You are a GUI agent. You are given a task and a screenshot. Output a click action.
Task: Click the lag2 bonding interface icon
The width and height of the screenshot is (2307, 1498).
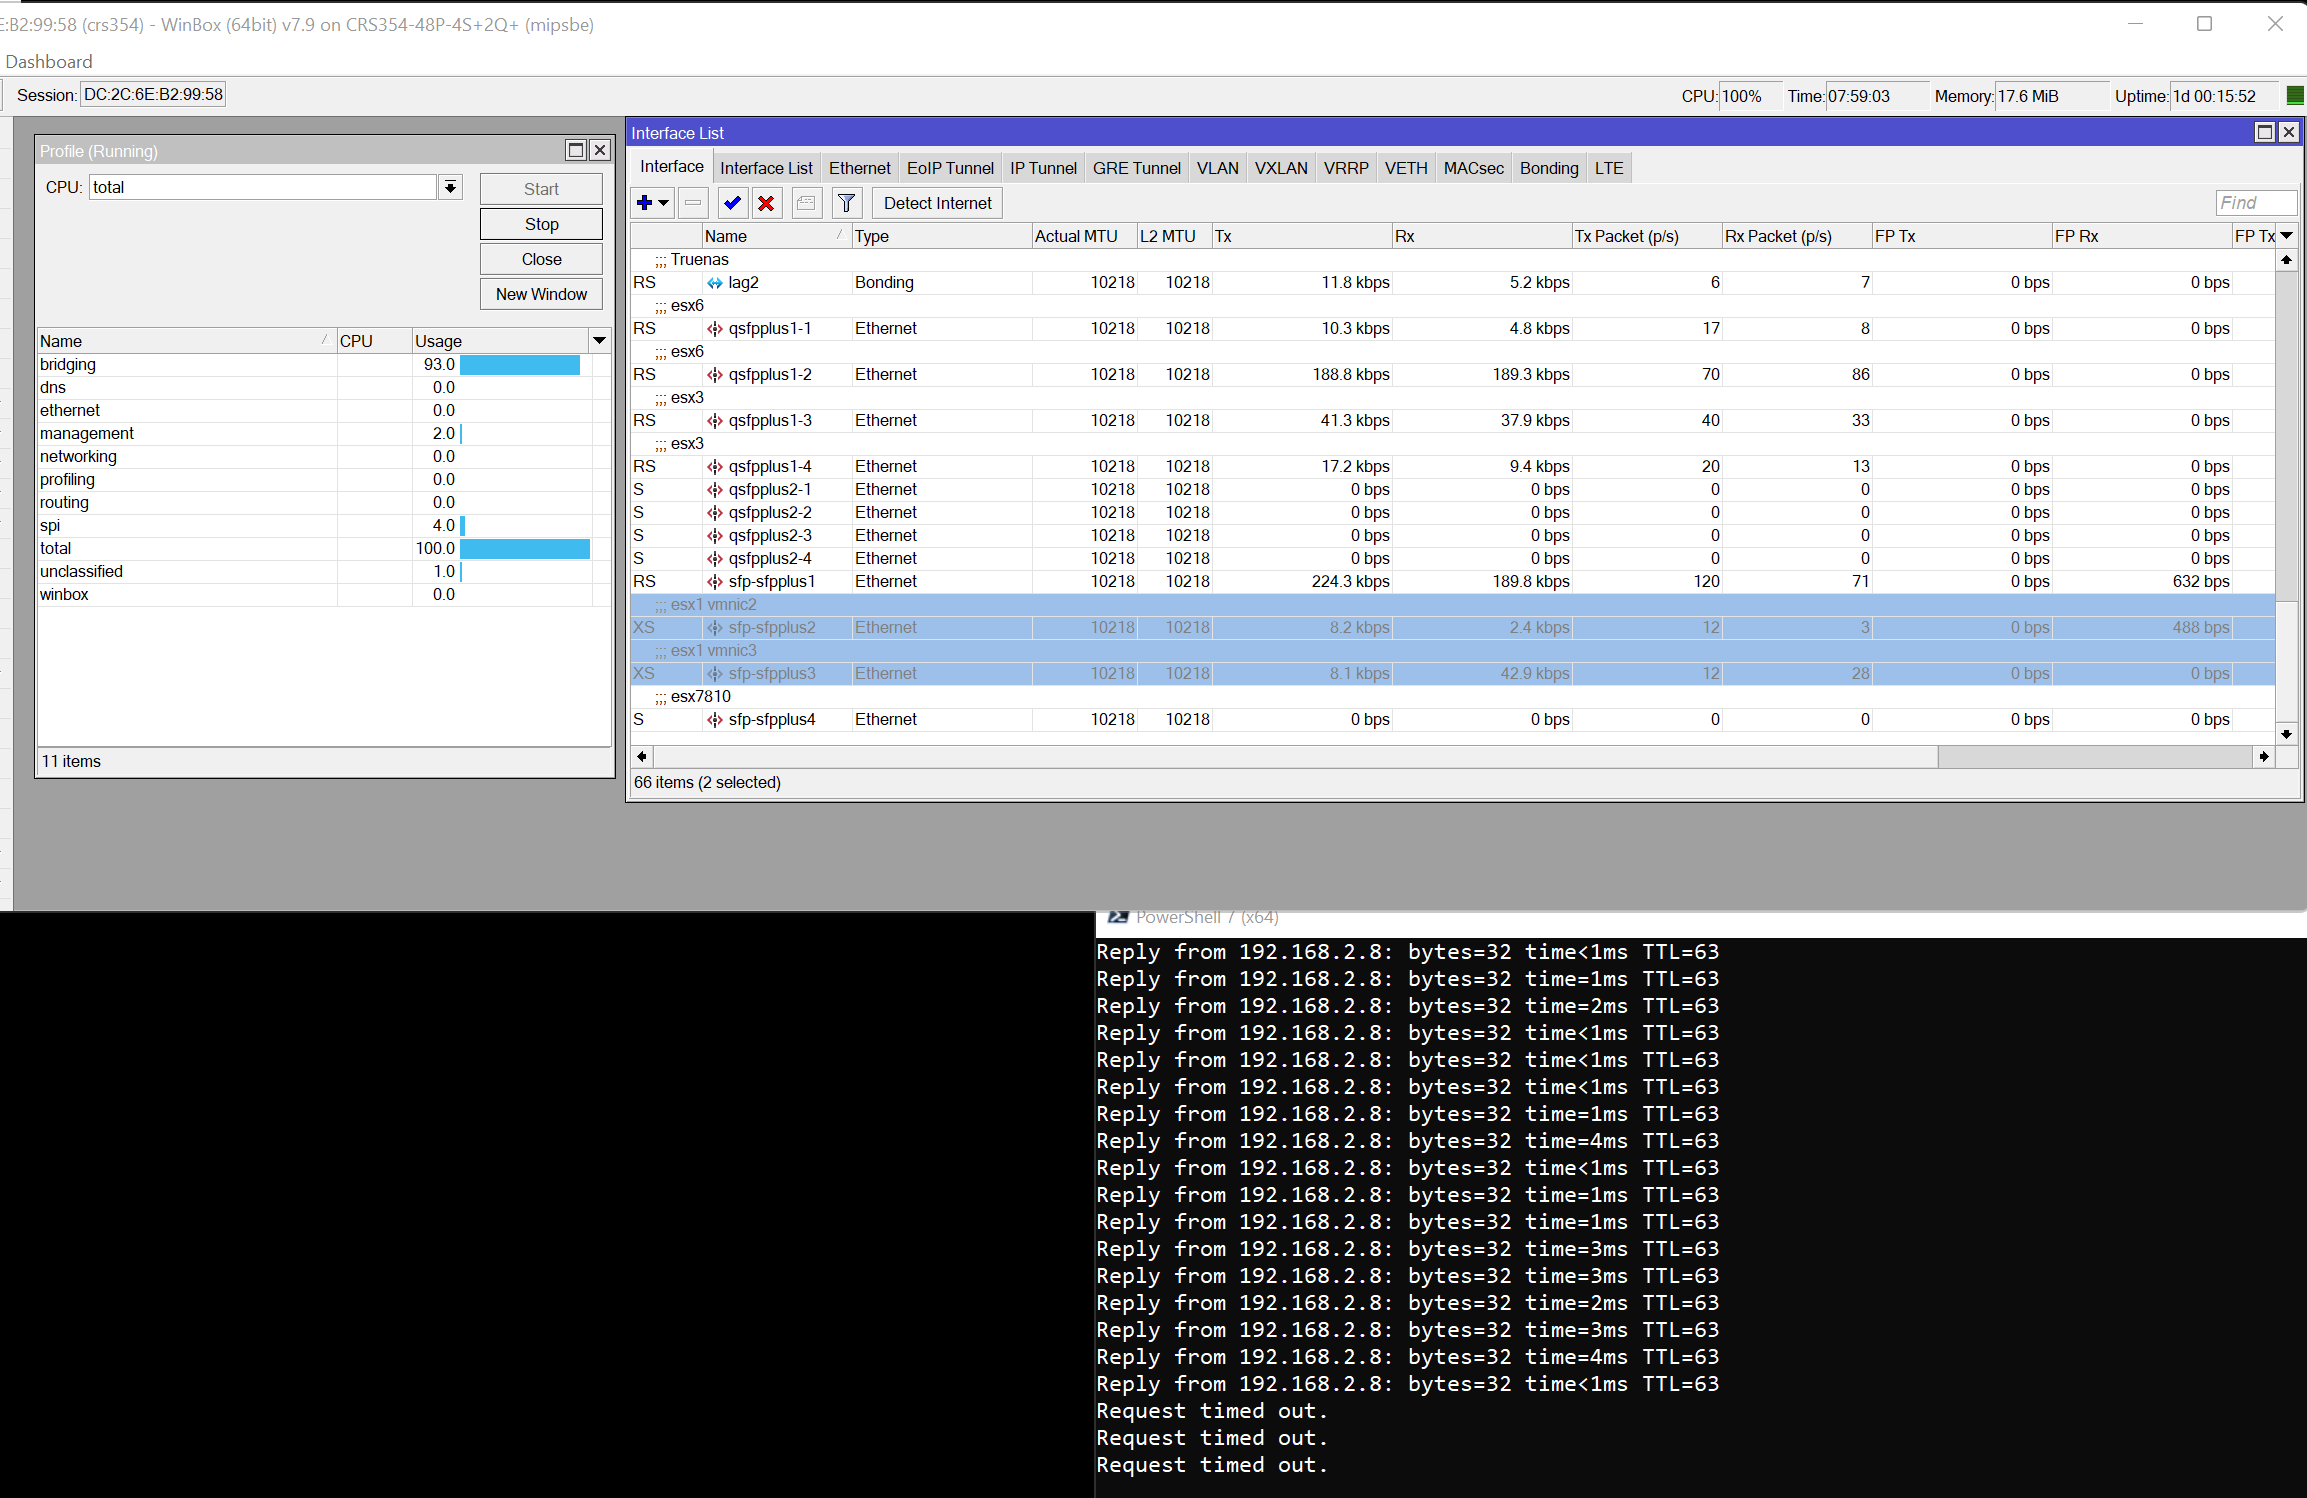[x=714, y=282]
